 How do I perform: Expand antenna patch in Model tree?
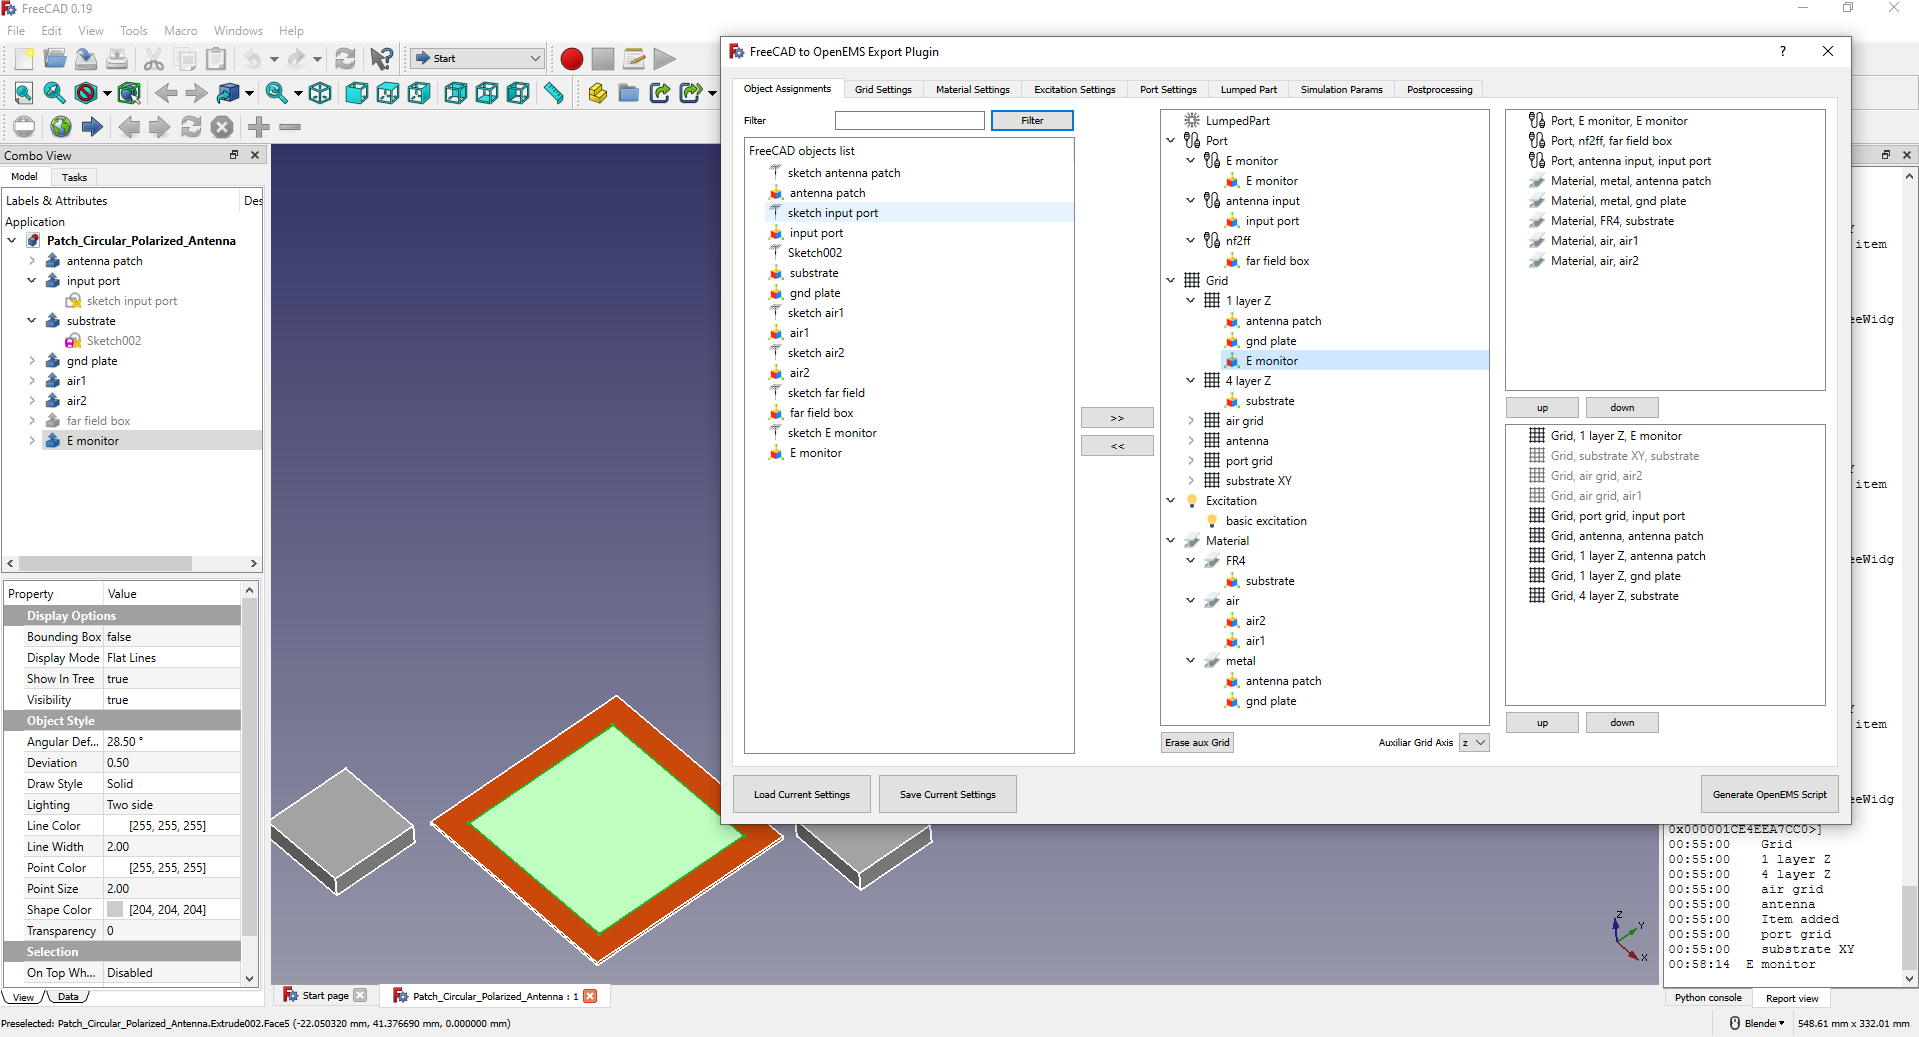[32, 261]
